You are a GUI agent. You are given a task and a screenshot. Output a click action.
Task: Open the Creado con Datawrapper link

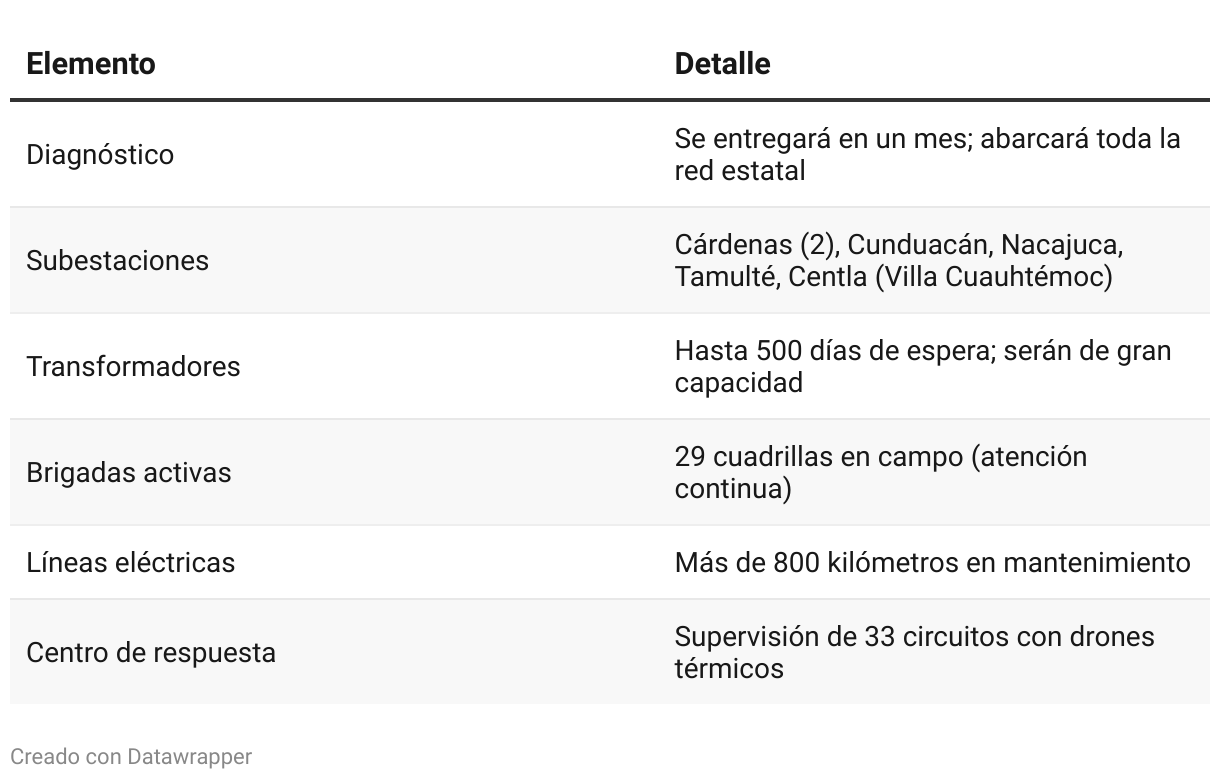(x=131, y=757)
